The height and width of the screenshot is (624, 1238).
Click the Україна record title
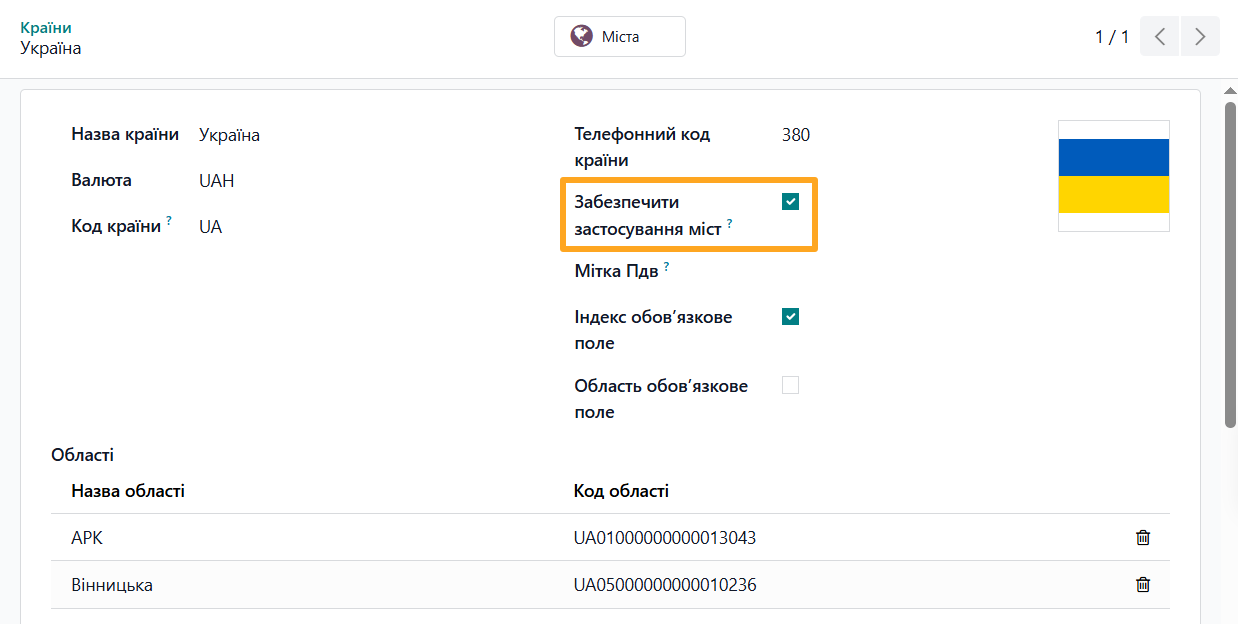51,48
